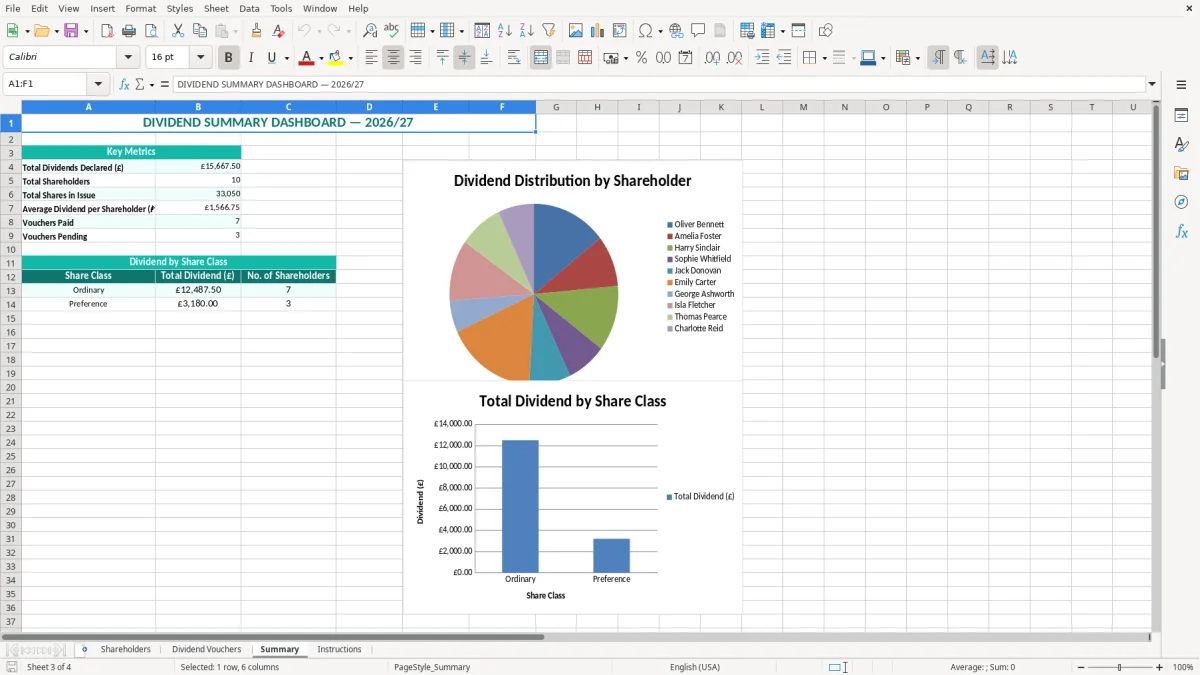Open Find and Replace
The width and height of the screenshot is (1200, 675).
[x=370, y=31]
